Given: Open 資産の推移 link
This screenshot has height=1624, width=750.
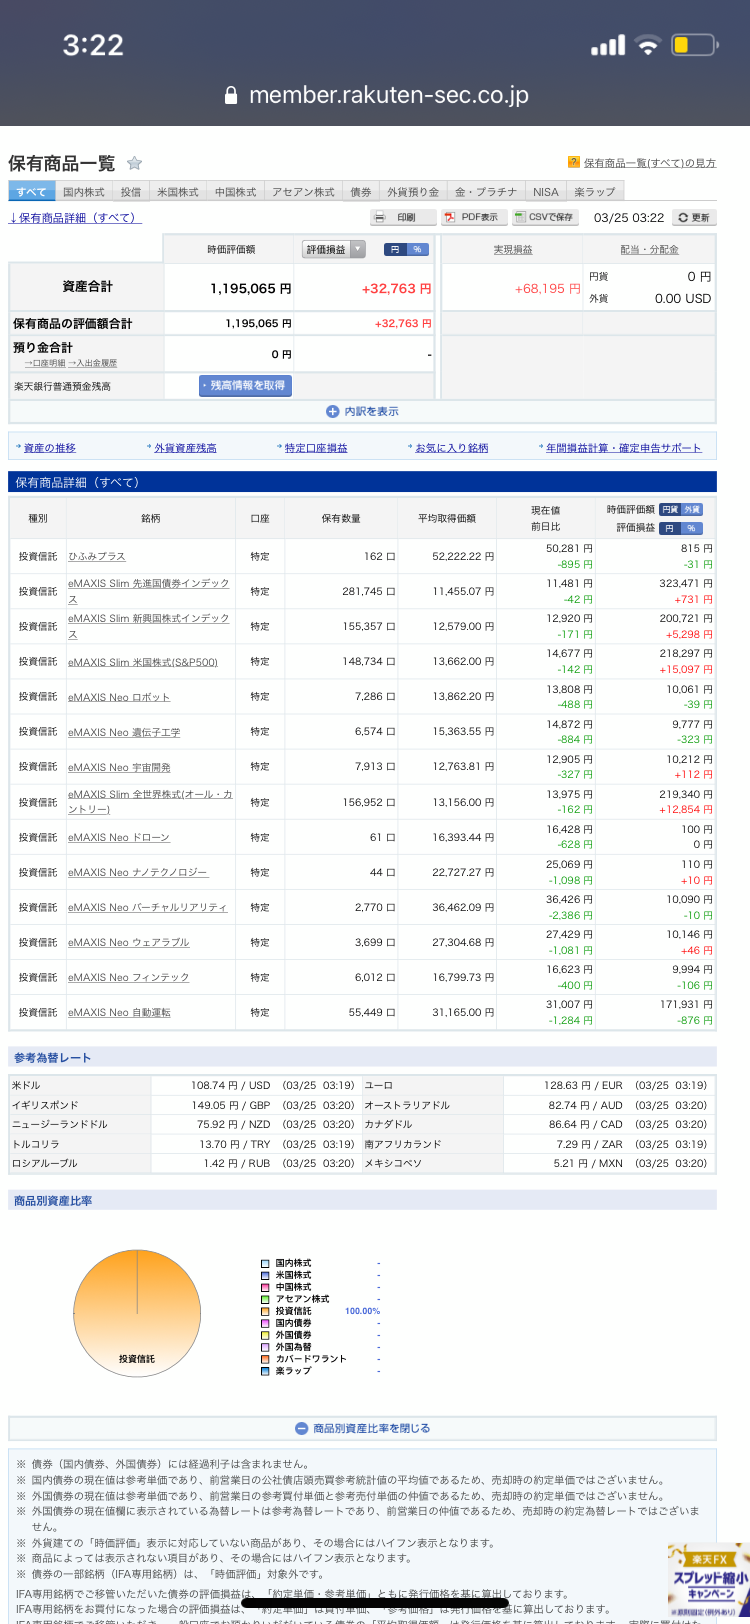Looking at the screenshot, I should click(50, 448).
